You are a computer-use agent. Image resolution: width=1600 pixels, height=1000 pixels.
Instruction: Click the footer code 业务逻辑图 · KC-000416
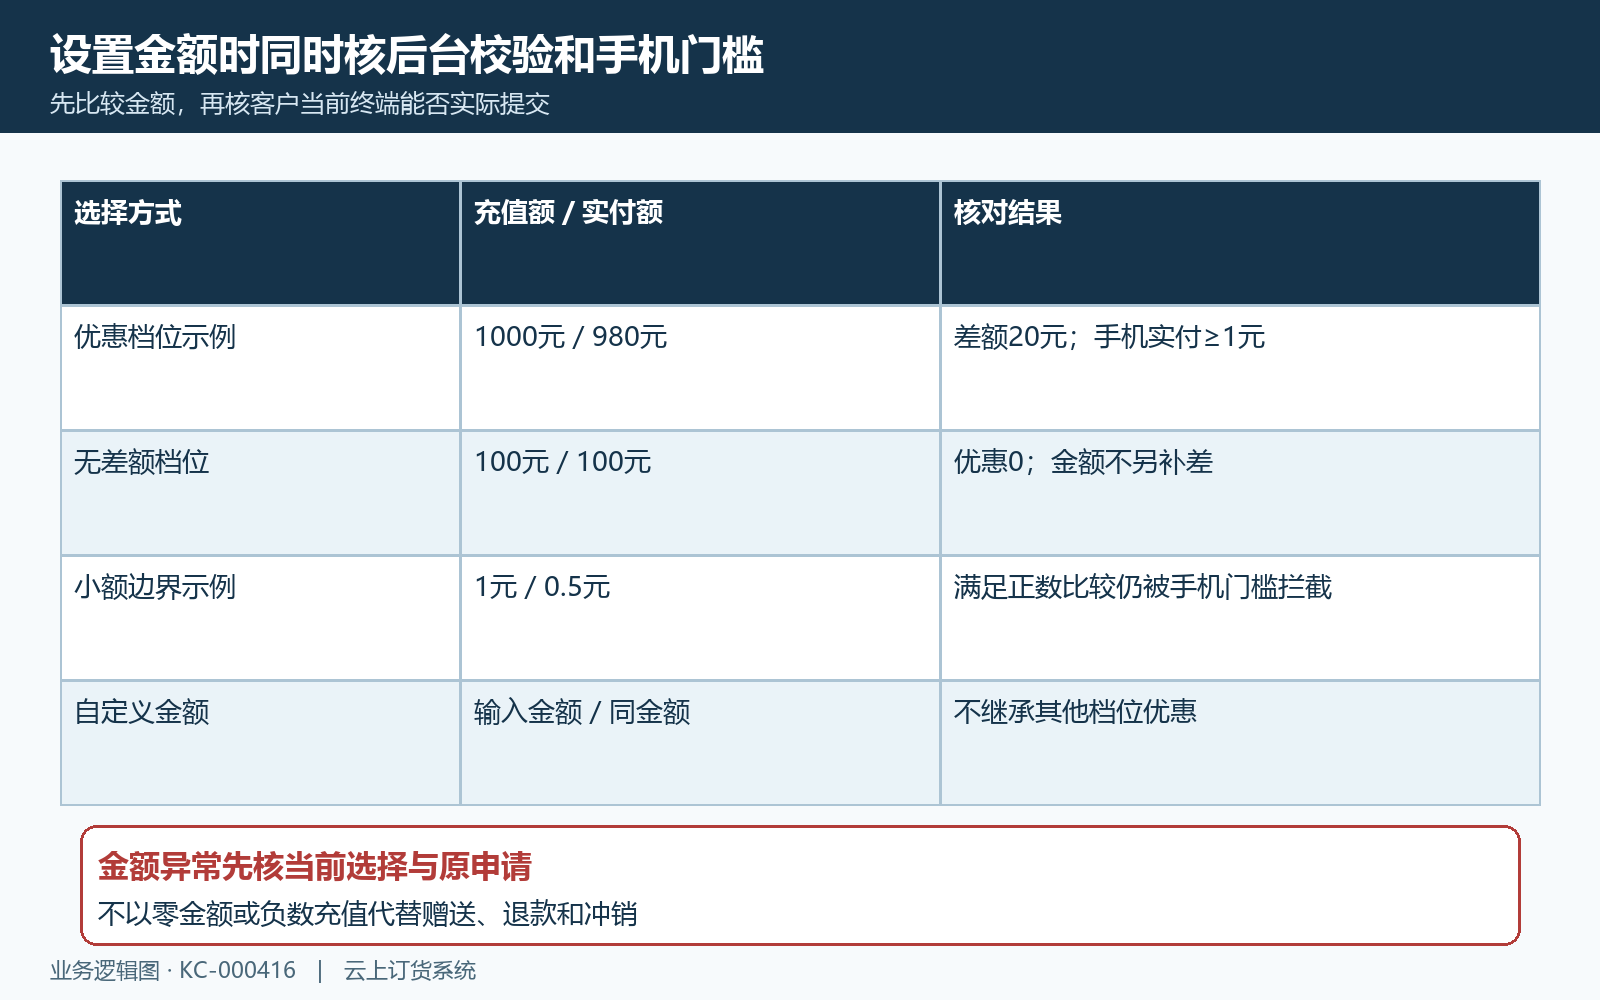click(173, 971)
